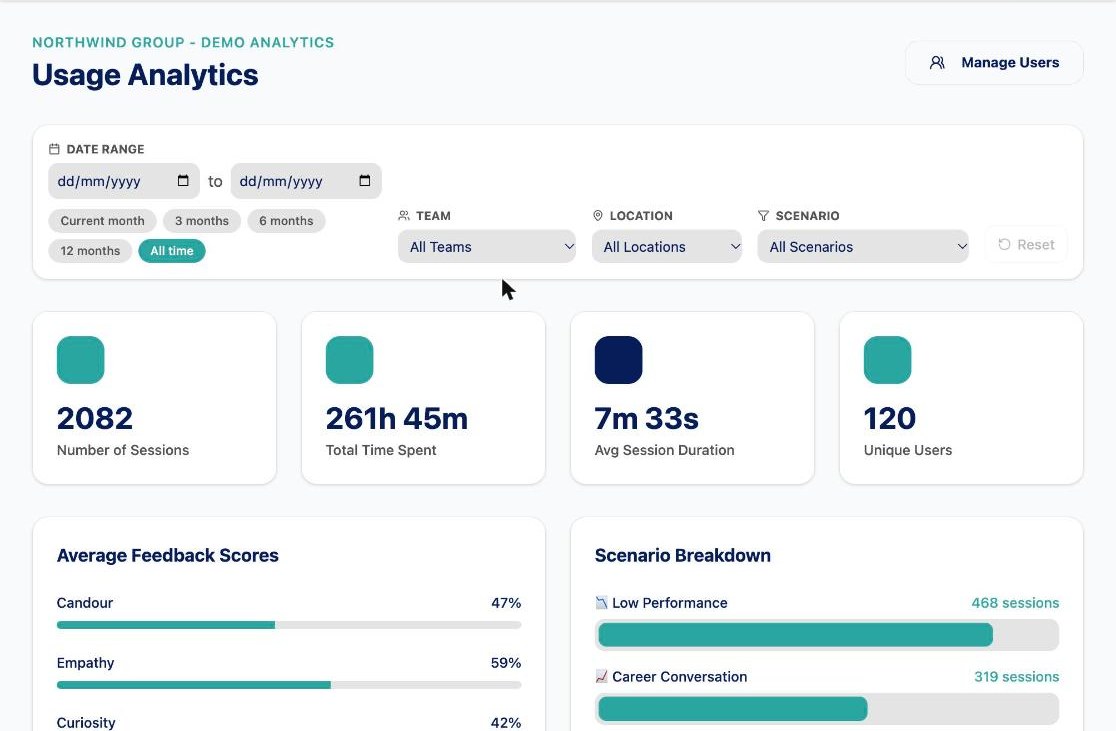Click the 468 sessions count
1116x731 pixels.
point(1015,603)
